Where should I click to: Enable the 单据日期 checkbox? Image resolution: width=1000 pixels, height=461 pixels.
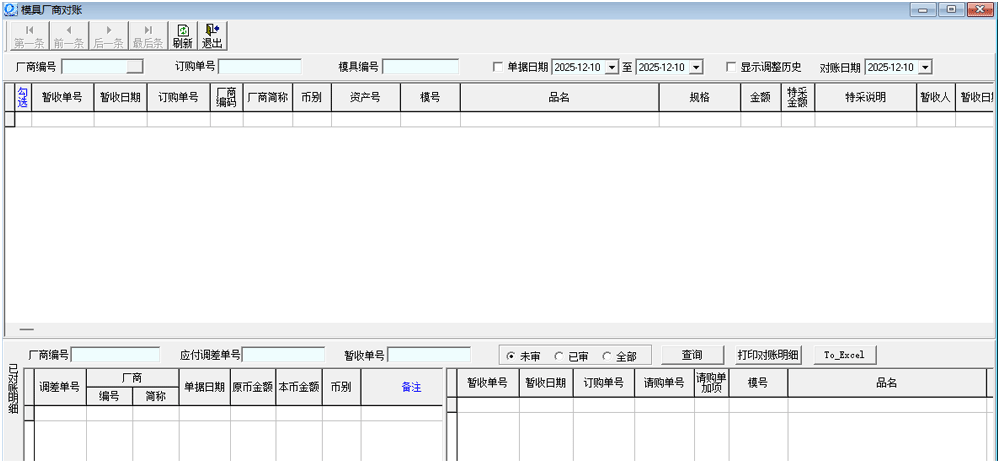498,67
